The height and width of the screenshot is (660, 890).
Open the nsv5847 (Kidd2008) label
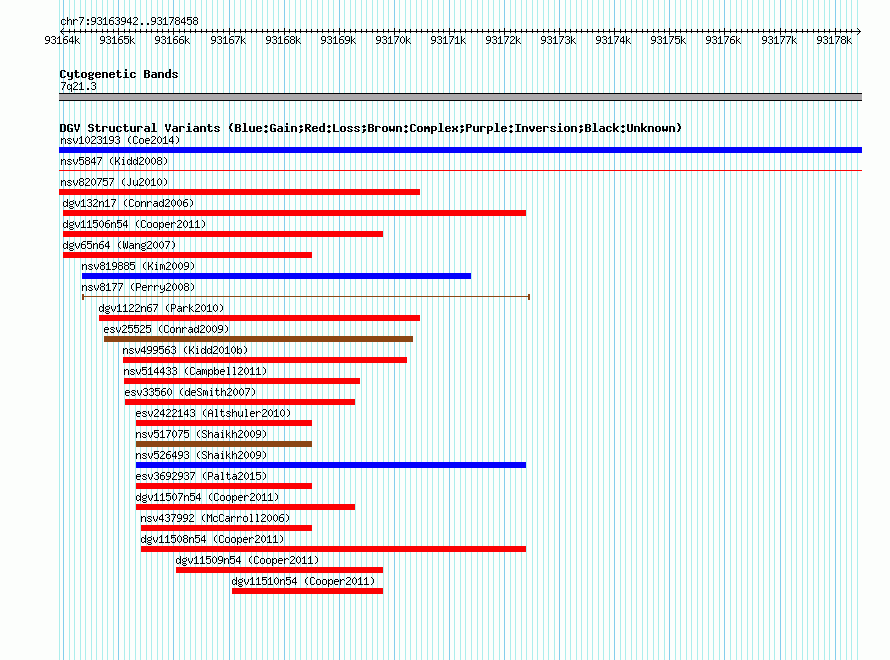click(114, 161)
